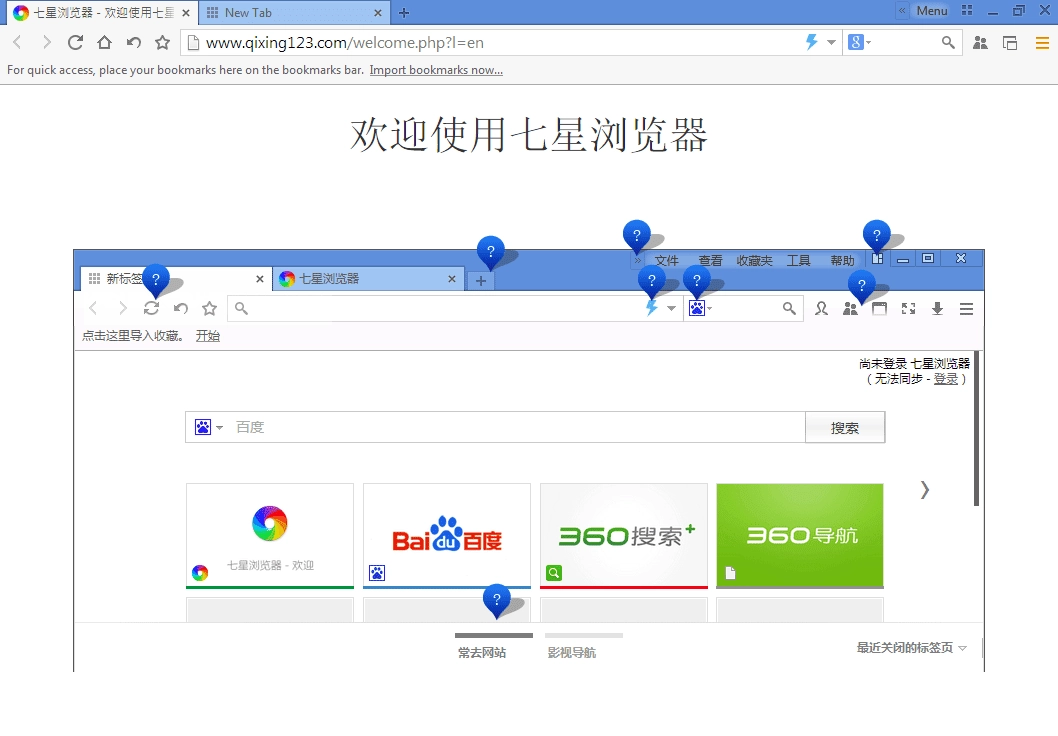
Task: Open the orange hamburger menu
Action: point(1042,43)
